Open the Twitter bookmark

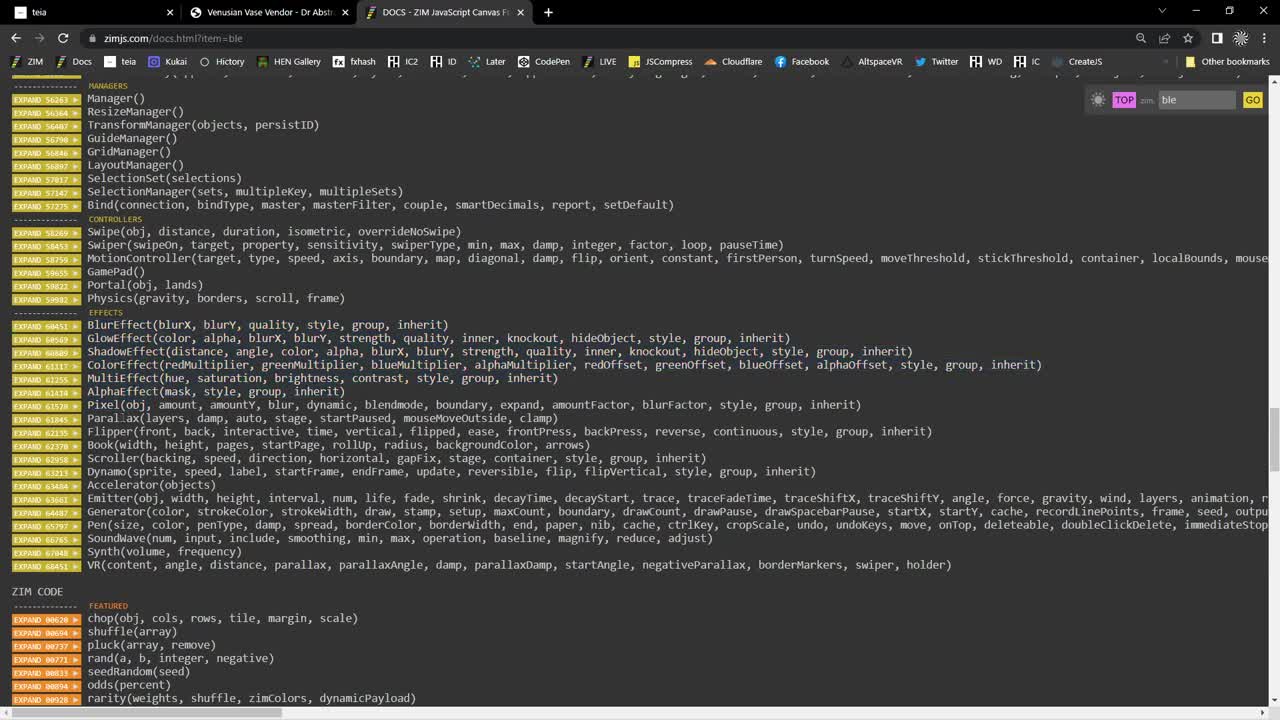tap(936, 61)
